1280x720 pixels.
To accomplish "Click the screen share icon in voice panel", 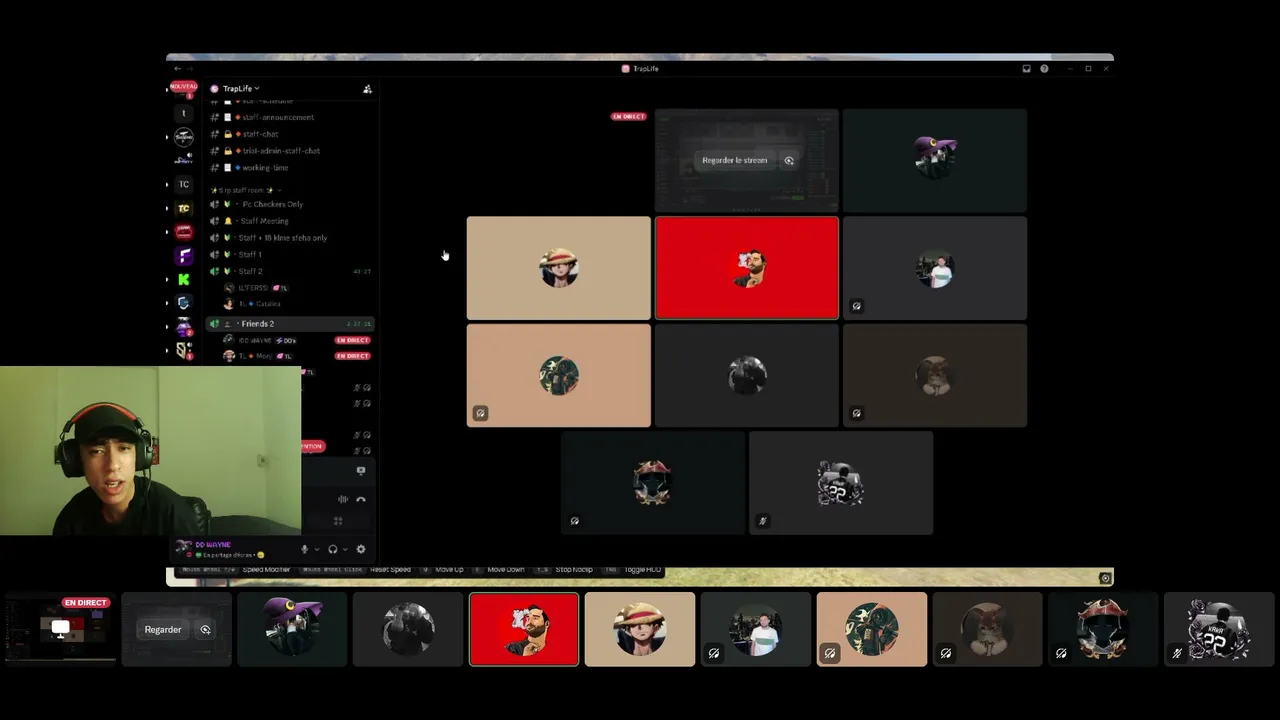I will click(x=361, y=470).
